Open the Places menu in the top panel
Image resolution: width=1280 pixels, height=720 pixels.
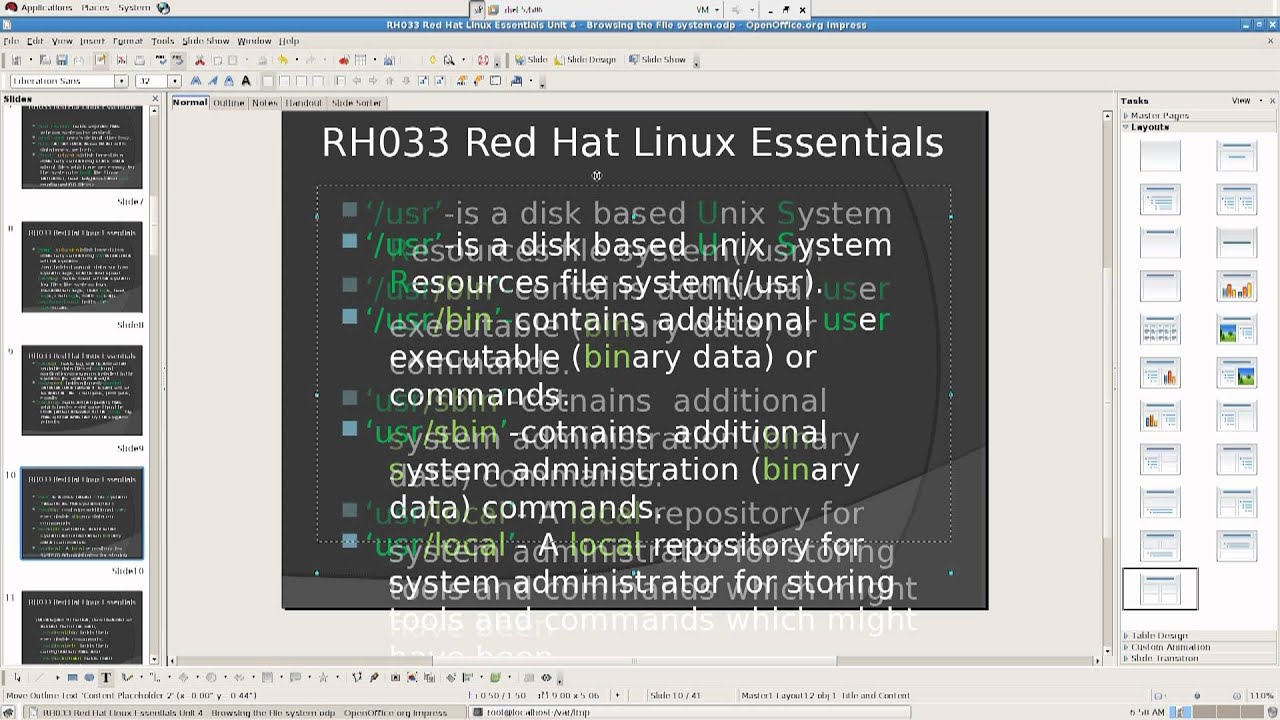pos(95,8)
